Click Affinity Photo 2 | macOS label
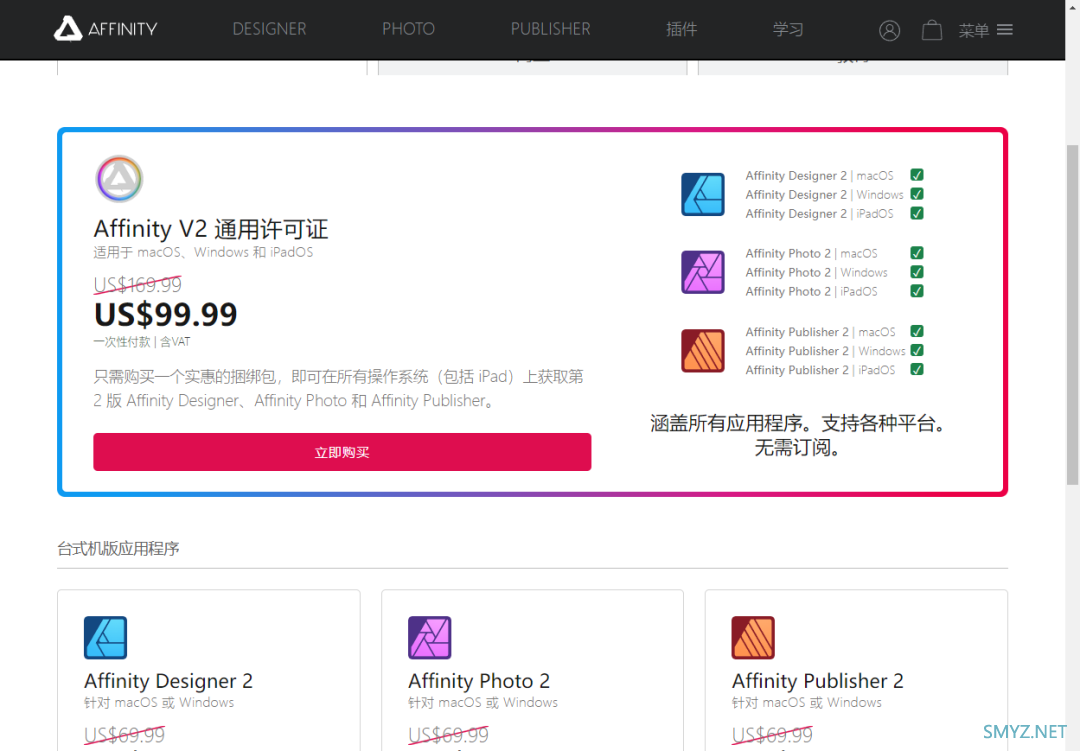1080x751 pixels. pyautogui.click(x=811, y=254)
